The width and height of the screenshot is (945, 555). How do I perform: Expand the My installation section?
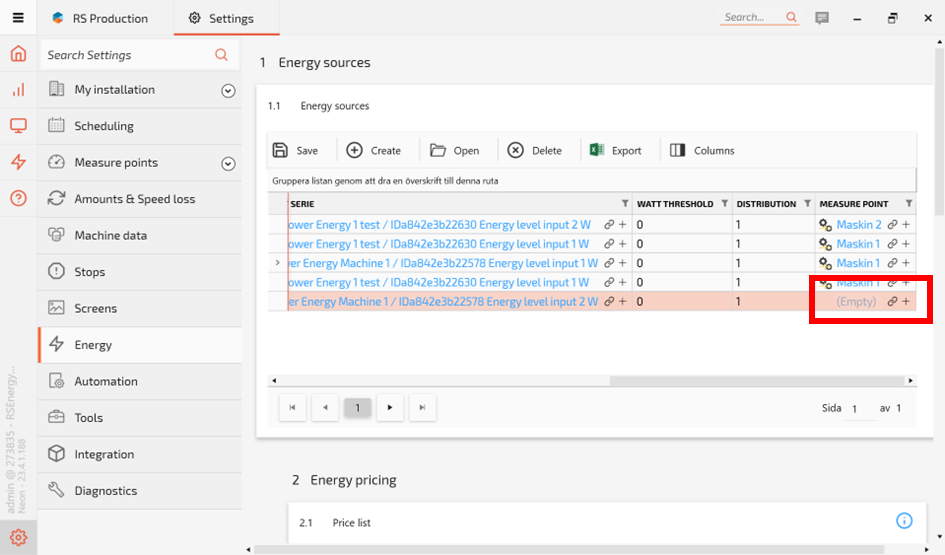tap(228, 91)
